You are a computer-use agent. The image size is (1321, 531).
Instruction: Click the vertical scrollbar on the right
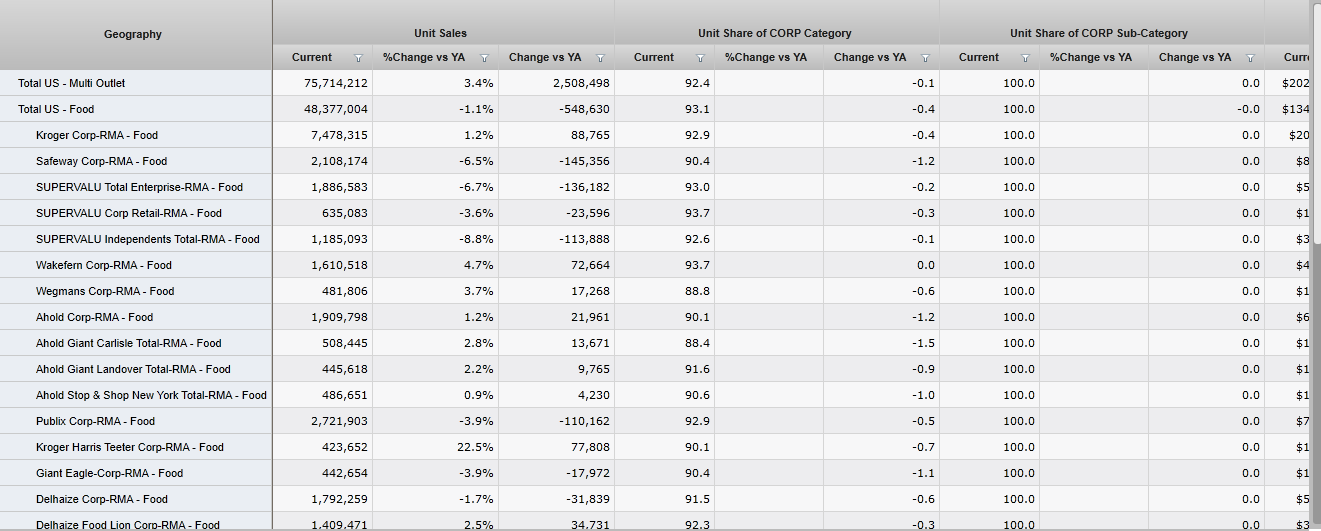[1316, 120]
